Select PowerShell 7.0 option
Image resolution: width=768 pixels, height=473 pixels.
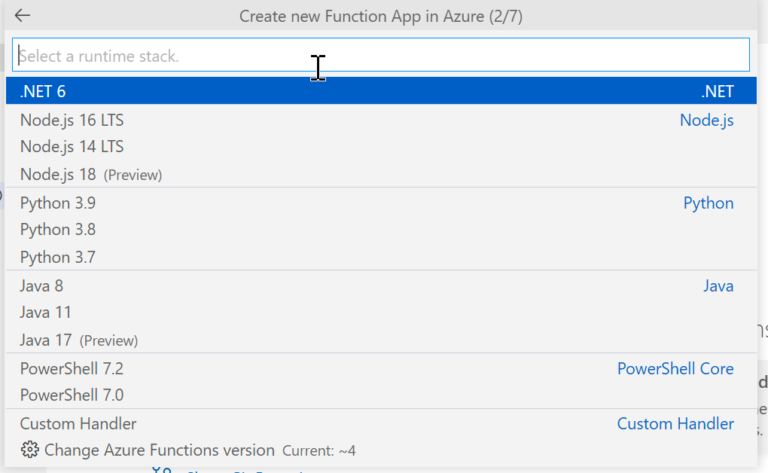point(72,395)
